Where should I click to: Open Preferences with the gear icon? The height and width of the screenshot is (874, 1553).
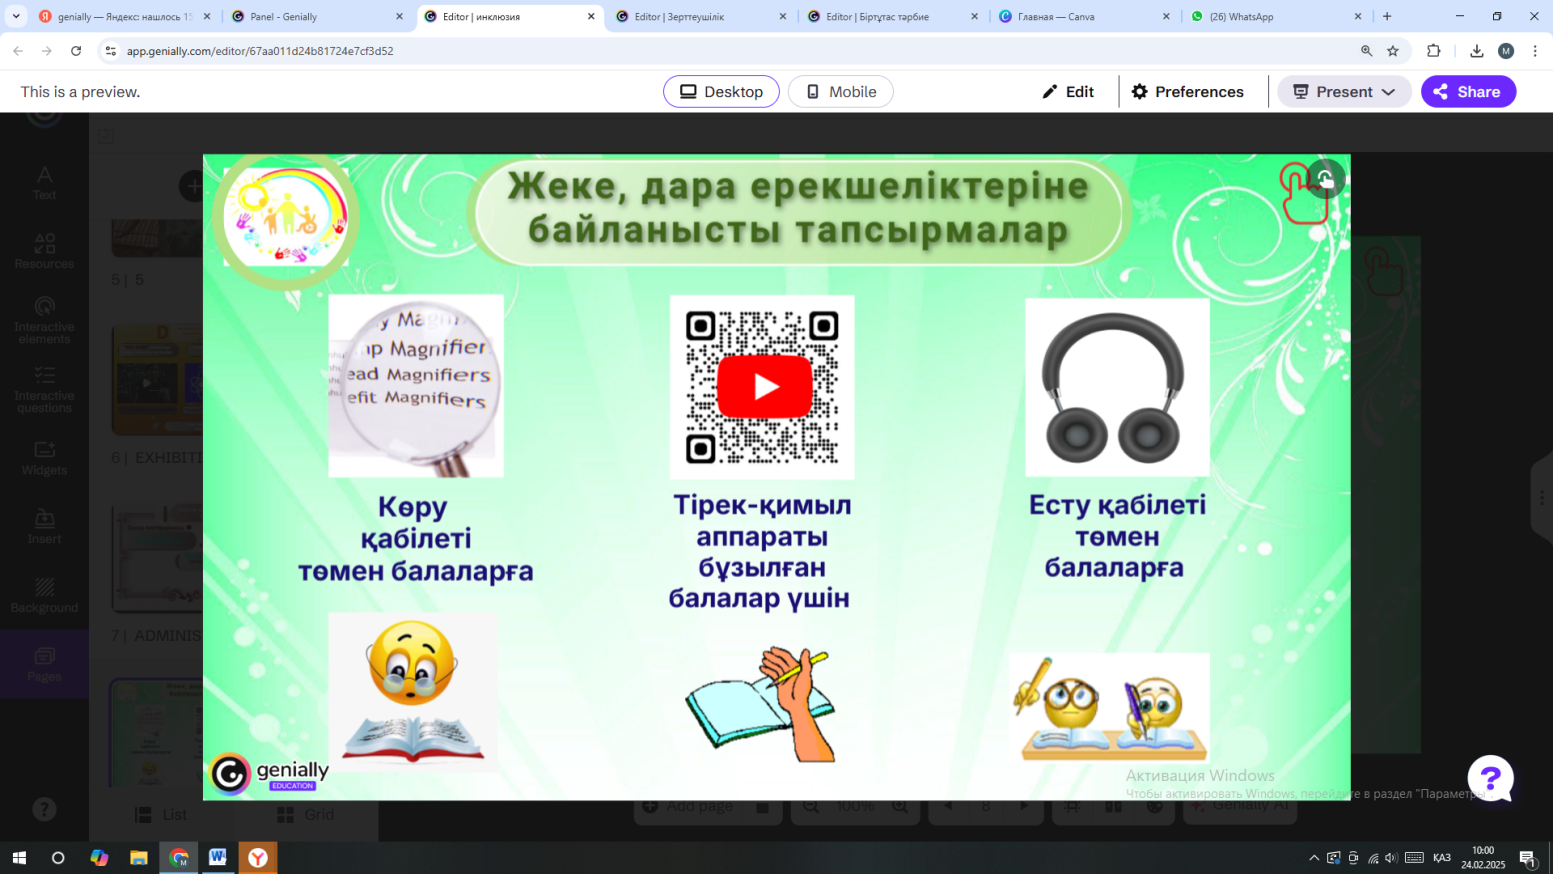[1188, 92]
